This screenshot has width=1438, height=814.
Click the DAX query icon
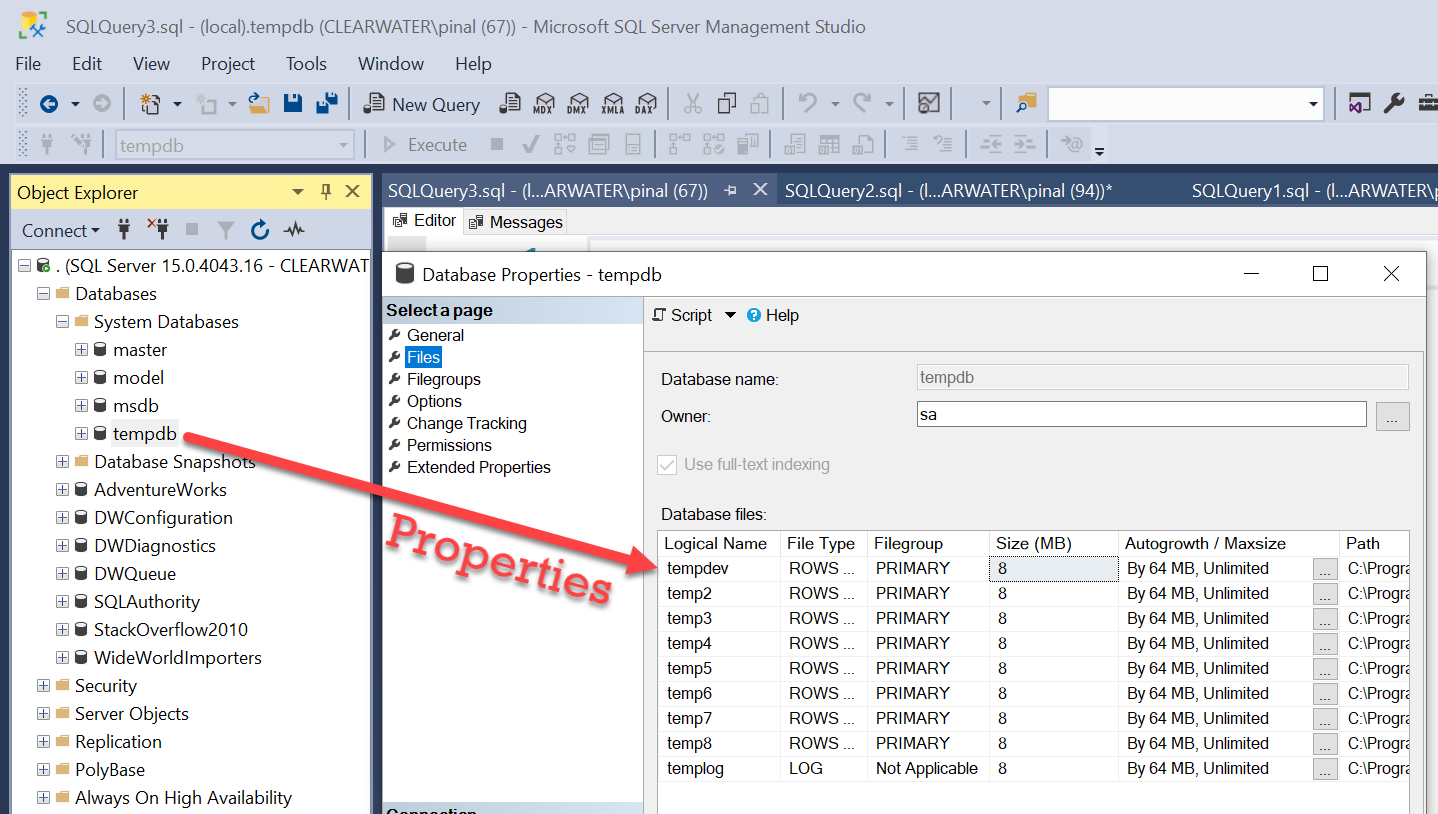(647, 104)
